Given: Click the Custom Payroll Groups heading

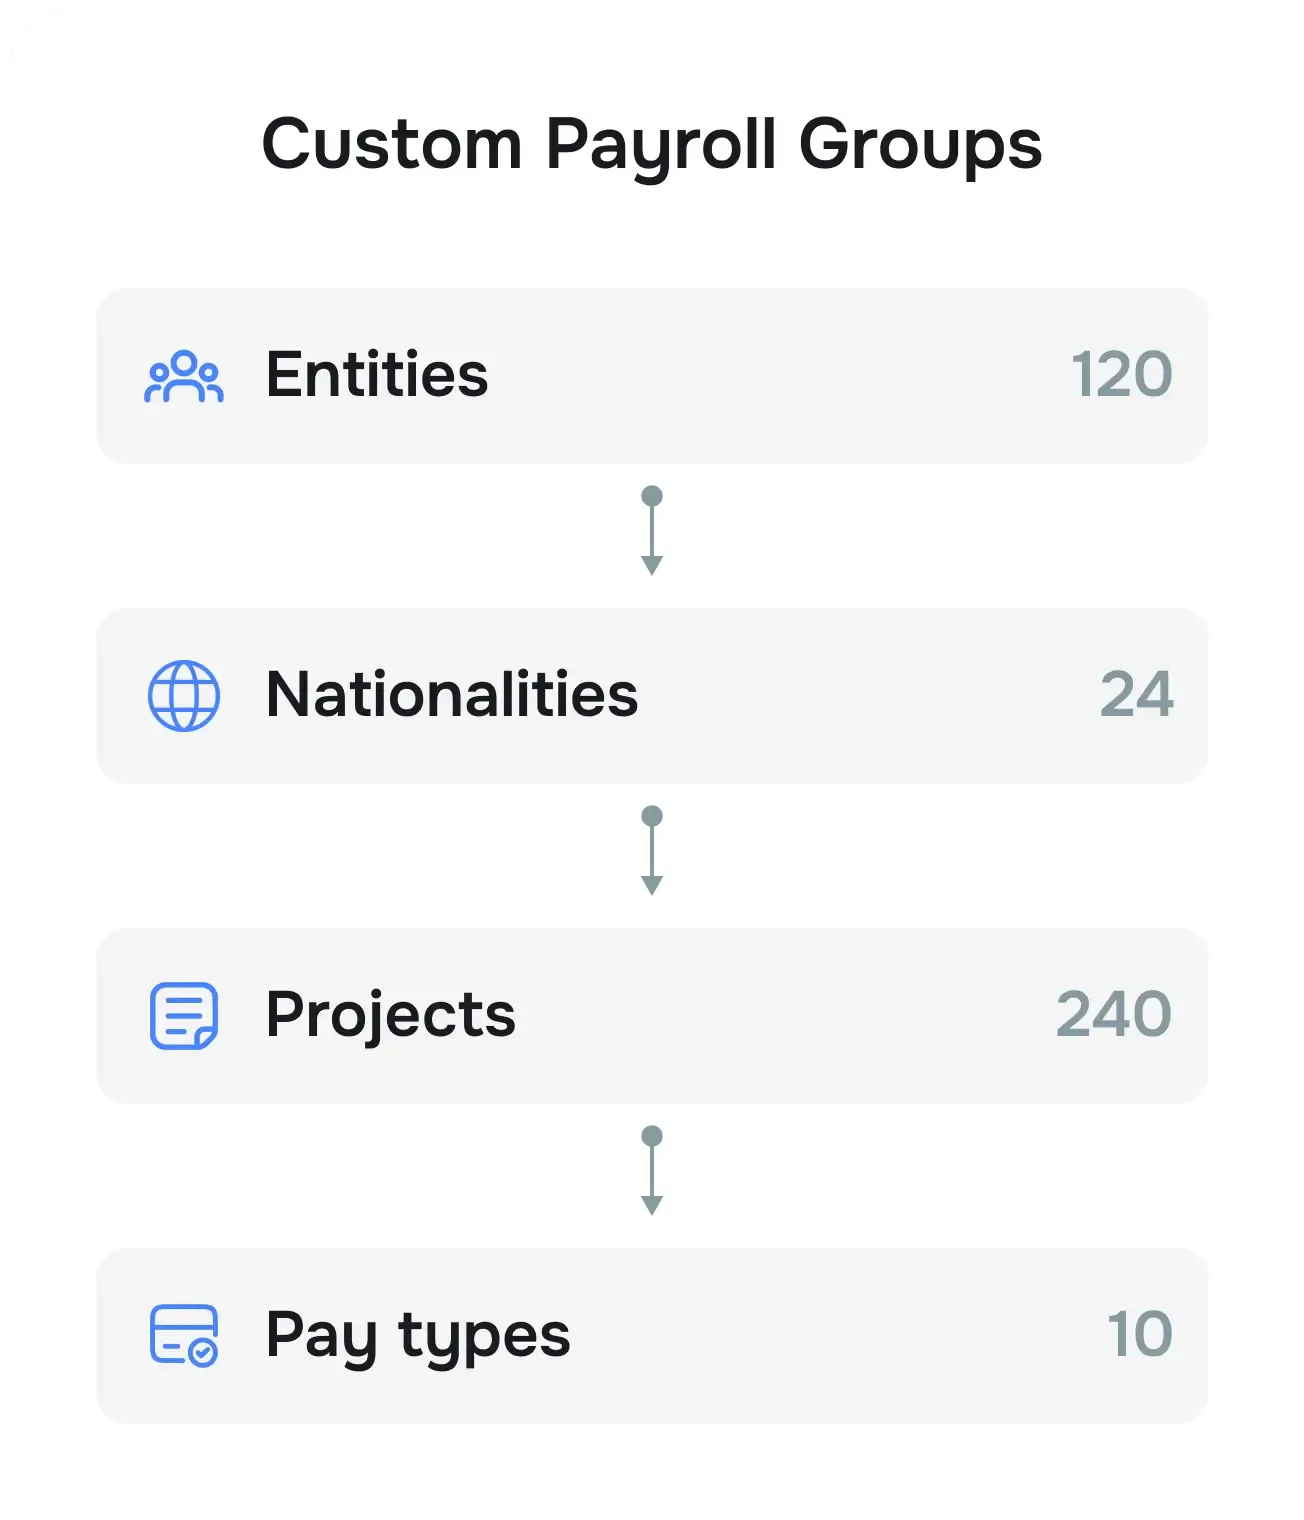Looking at the screenshot, I should click(x=652, y=146).
